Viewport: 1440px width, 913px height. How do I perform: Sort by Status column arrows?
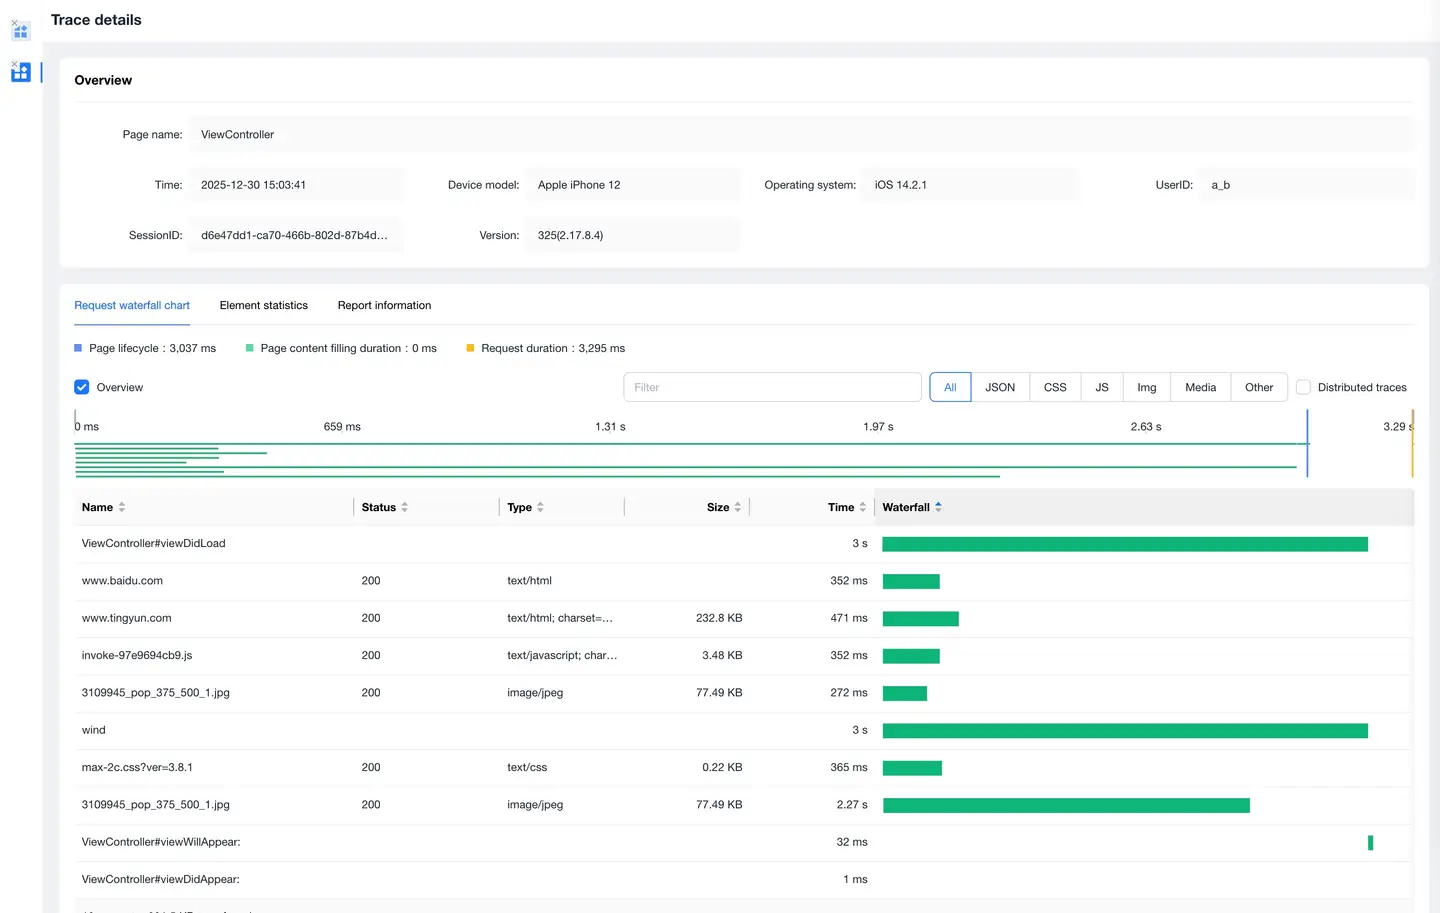click(x=404, y=508)
